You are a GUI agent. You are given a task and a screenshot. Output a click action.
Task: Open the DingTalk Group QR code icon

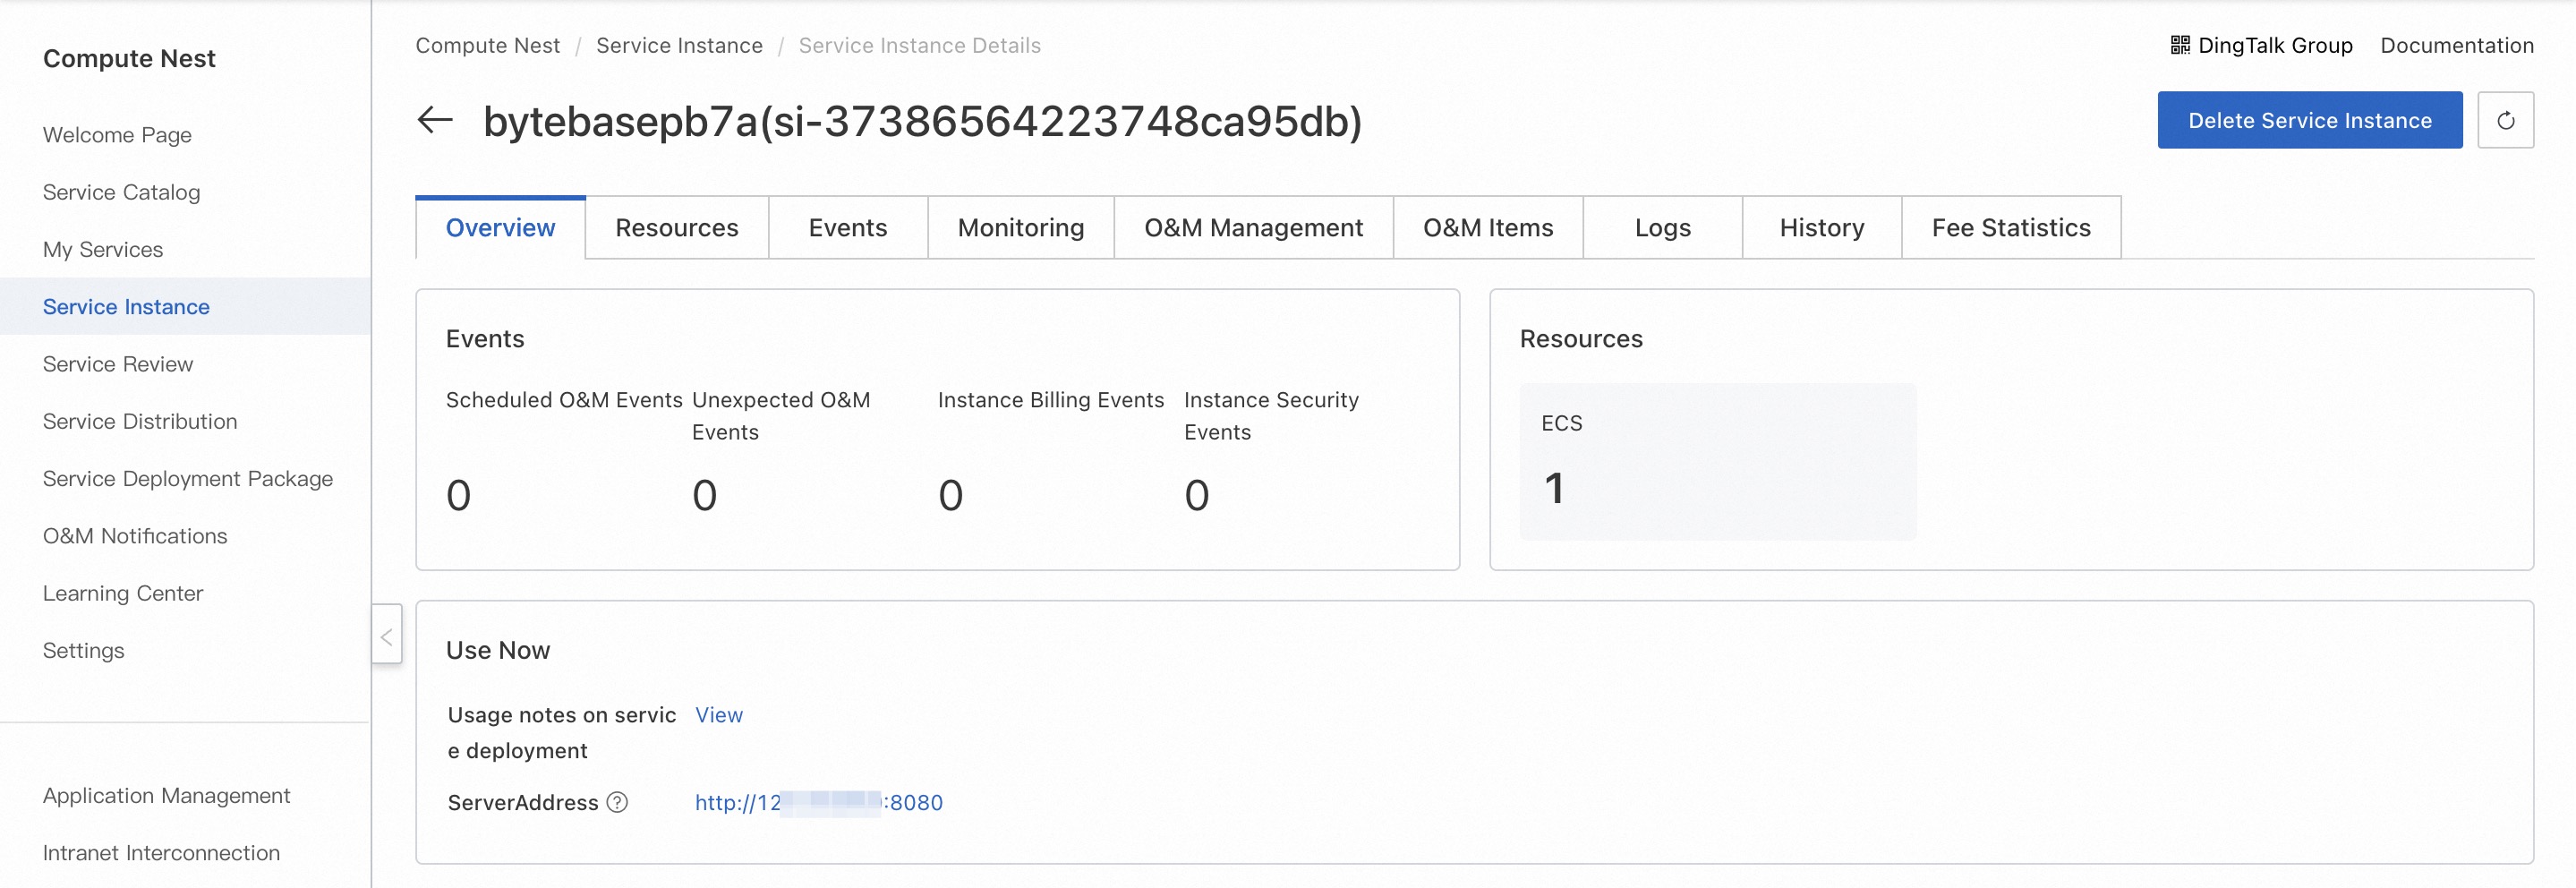click(2180, 45)
